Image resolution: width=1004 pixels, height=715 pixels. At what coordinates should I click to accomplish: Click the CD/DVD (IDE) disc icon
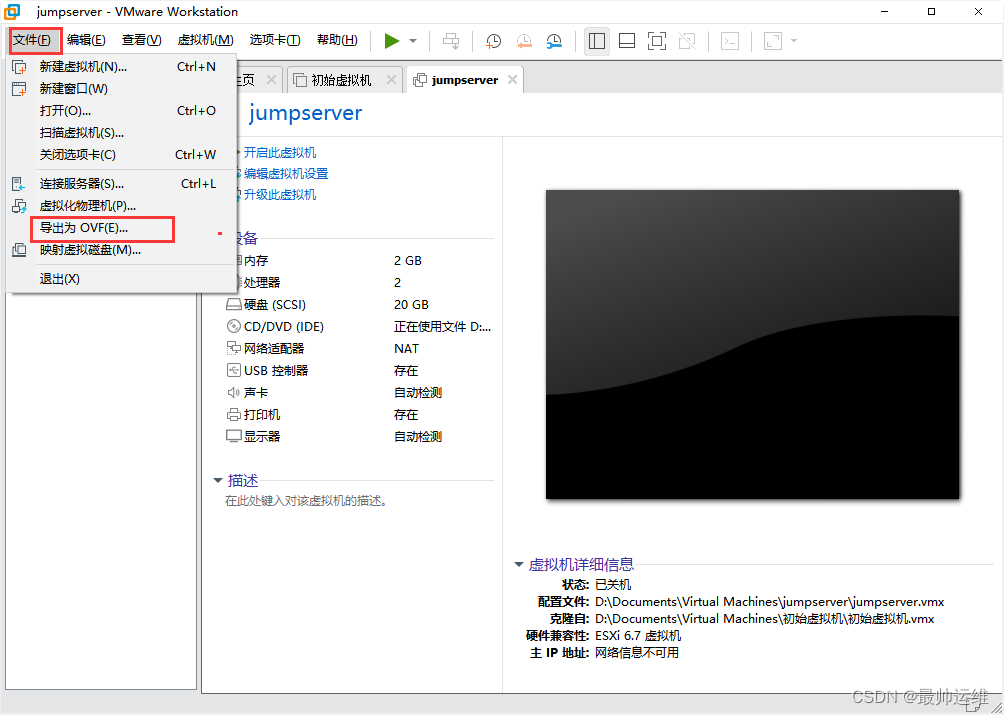pyautogui.click(x=234, y=326)
